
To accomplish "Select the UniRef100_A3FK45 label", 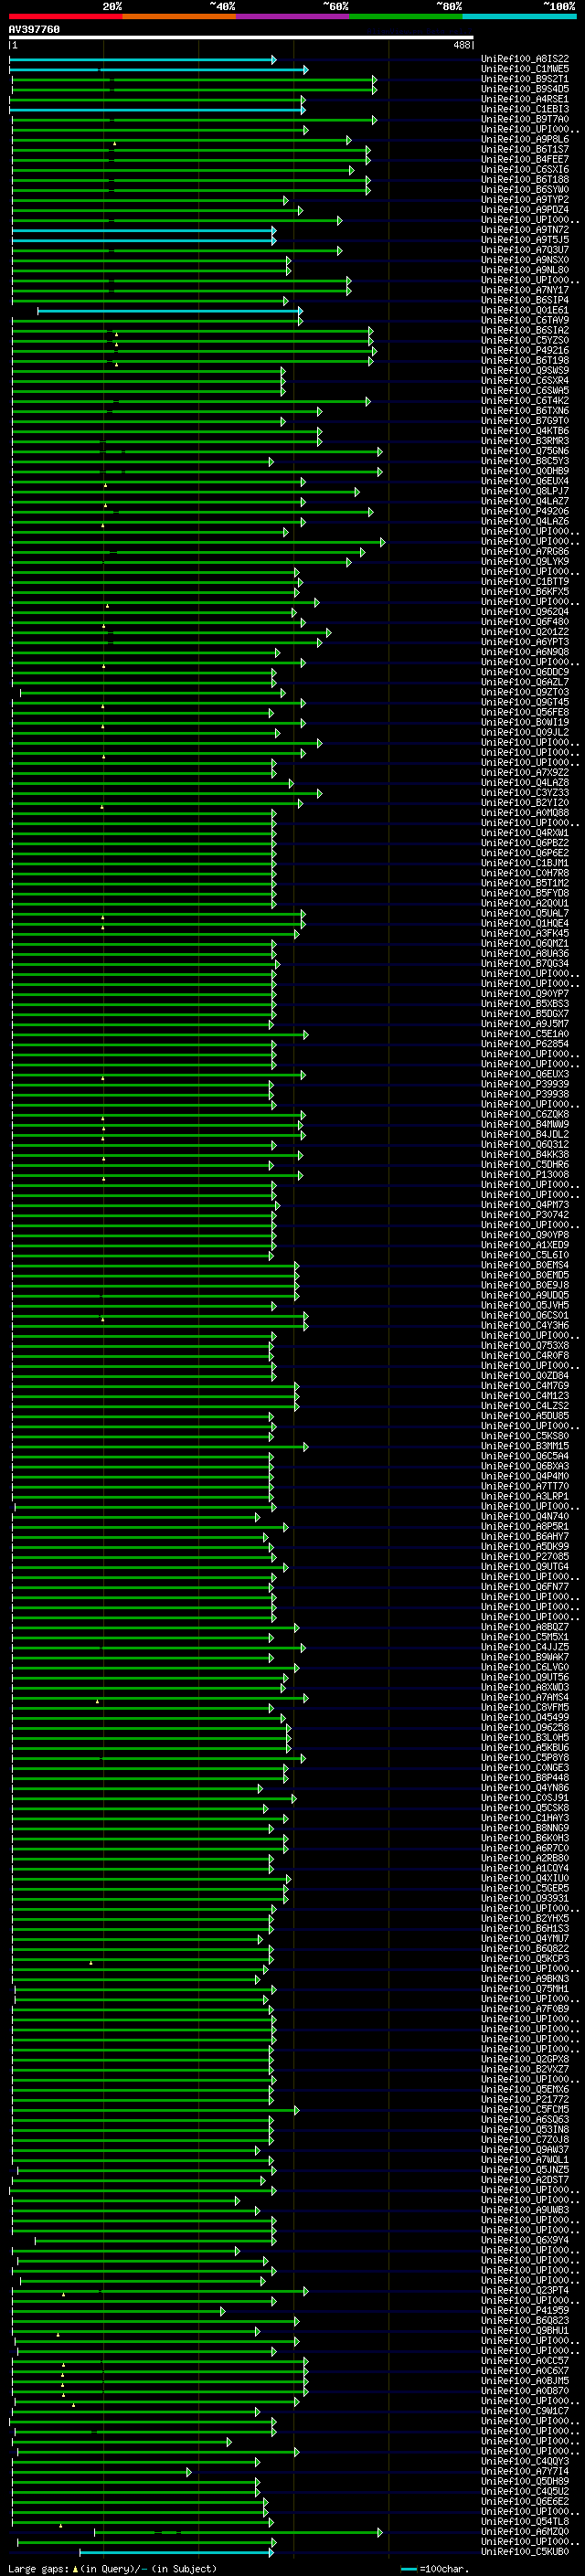I will (x=525, y=933).
